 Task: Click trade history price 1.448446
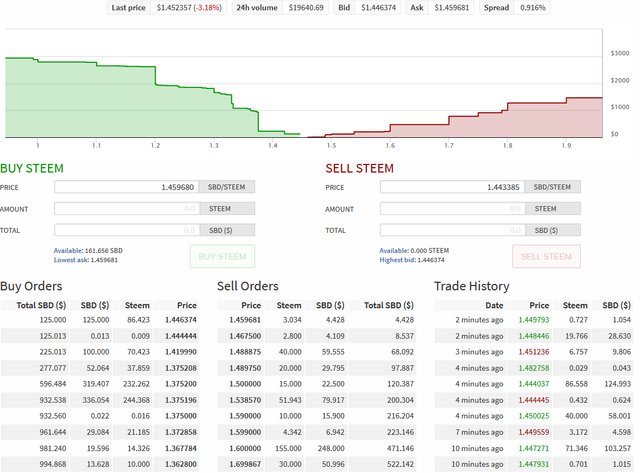(533, 336)
